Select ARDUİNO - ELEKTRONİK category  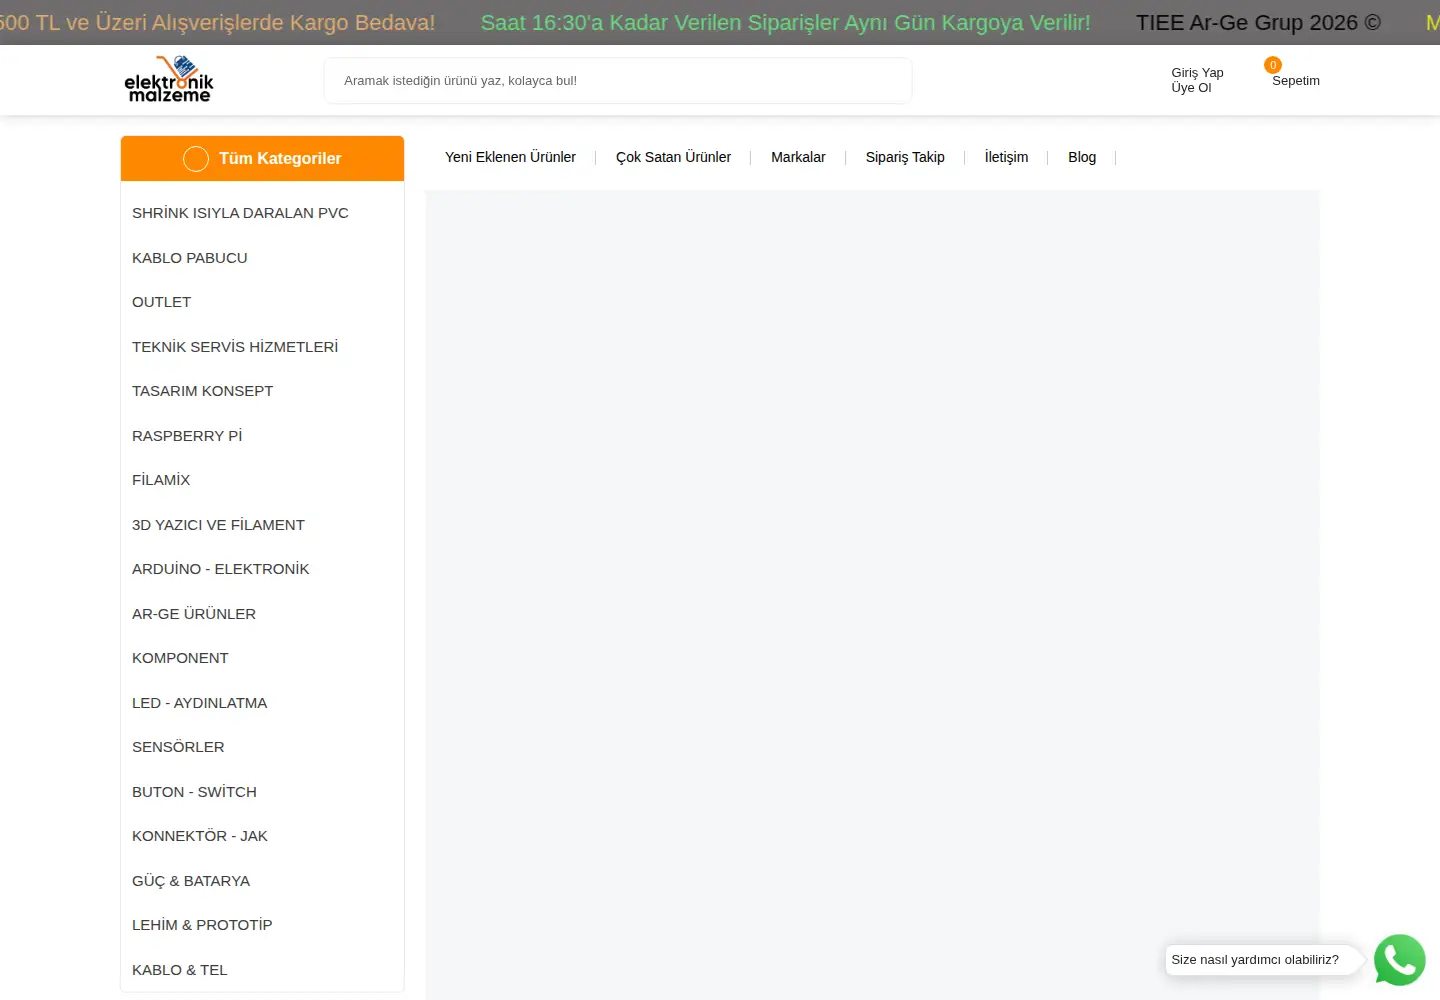click(220, 569)
